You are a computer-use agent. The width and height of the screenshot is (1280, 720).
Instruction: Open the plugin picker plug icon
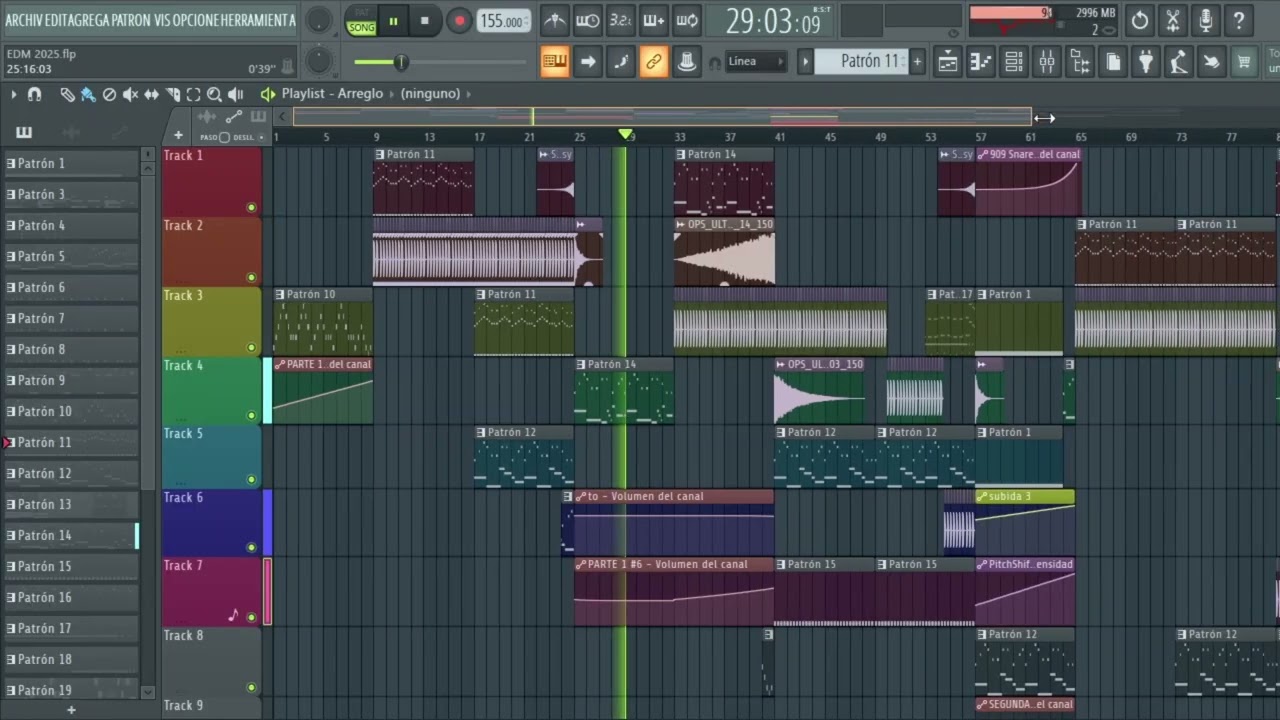coord(1146,62)
